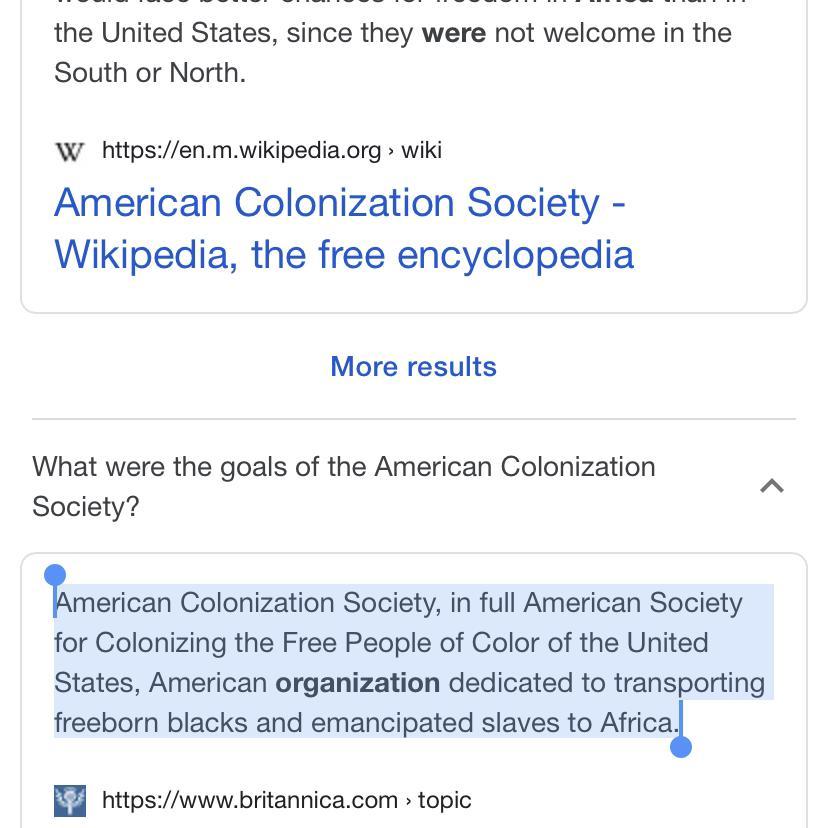Click the 'topic' breadcrumb after the Britannica URL
The width and height of the screenshot is (828, 828).
pyautogui.click(x=444, y=800)
